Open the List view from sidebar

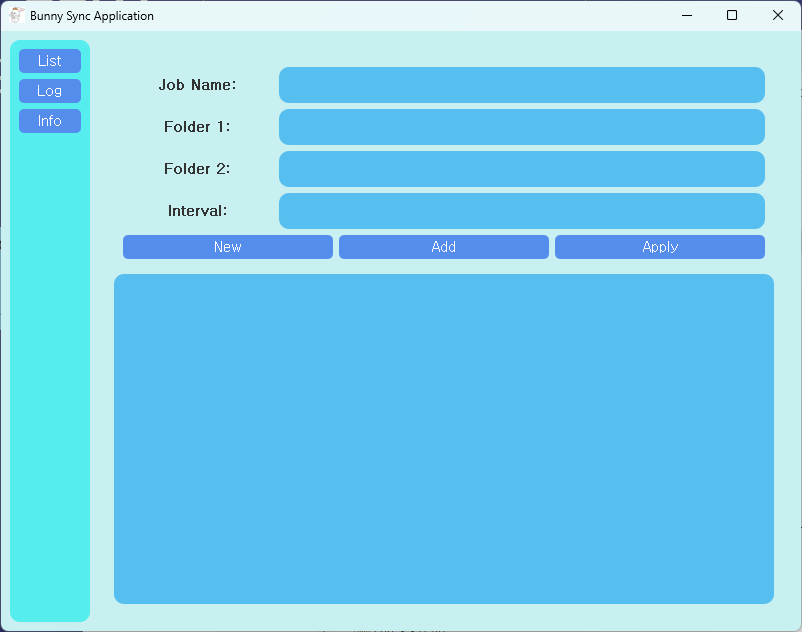tap(50, 61)
